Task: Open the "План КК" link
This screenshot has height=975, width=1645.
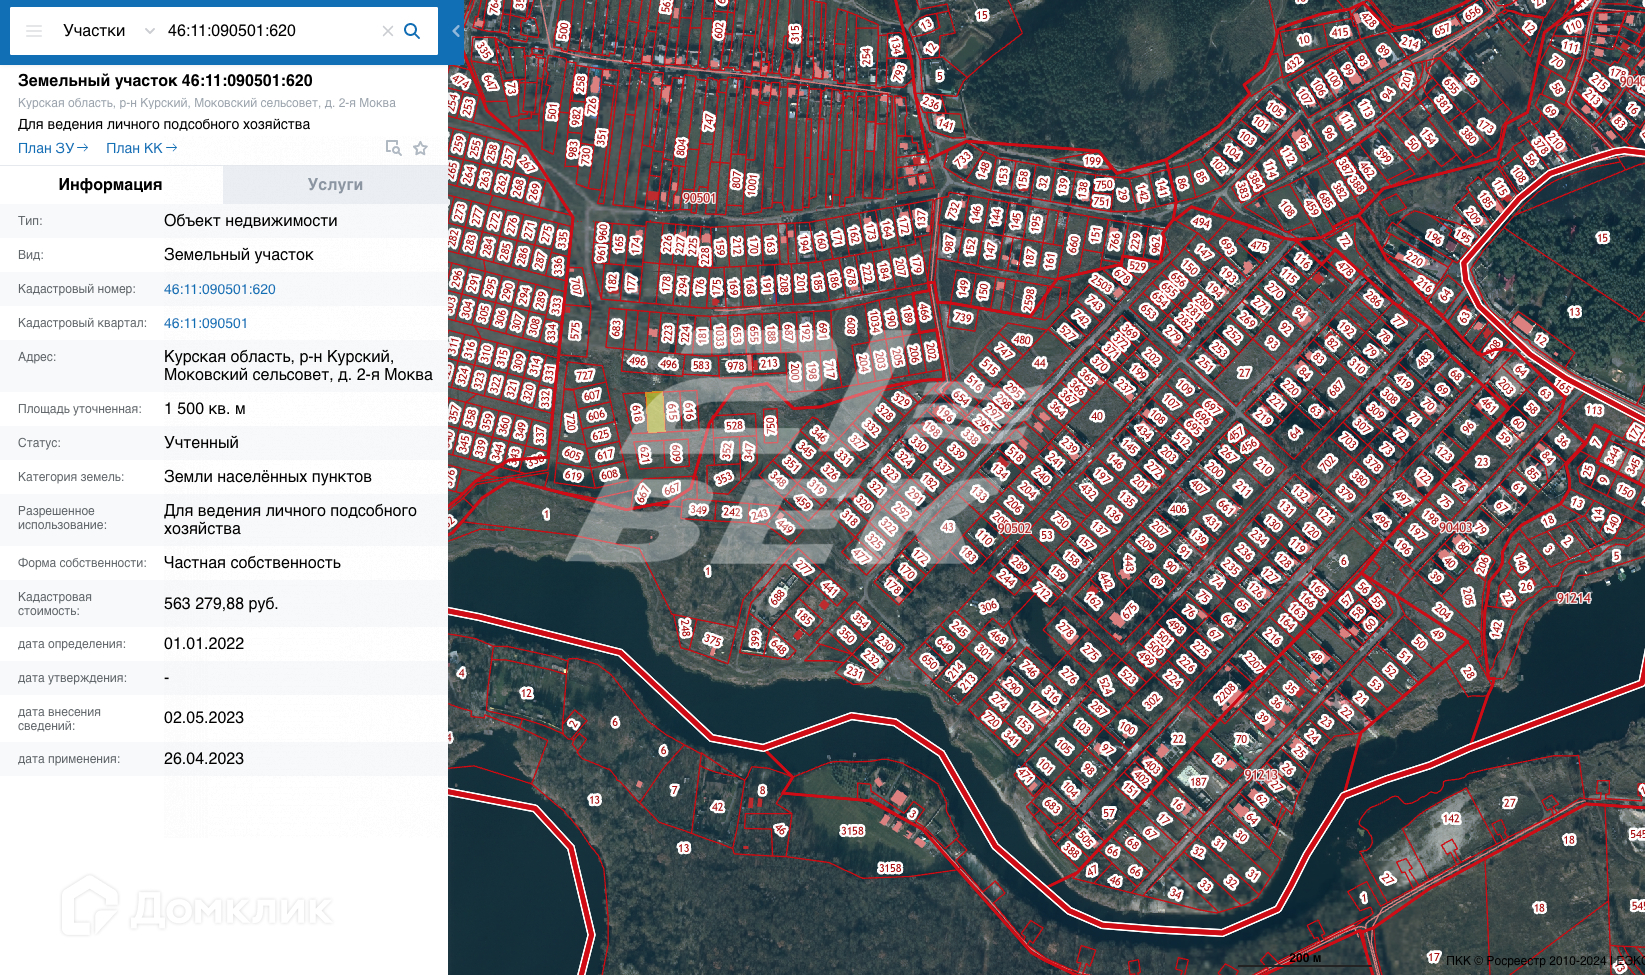Action: click(141, 148)
